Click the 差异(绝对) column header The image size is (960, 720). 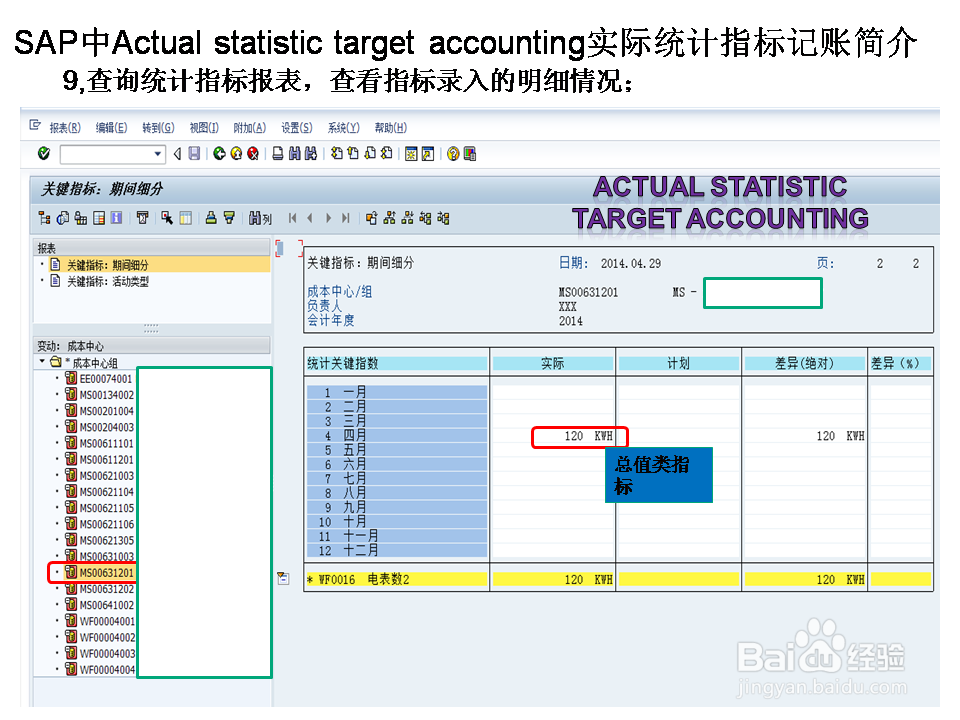[x=804, y=364]
